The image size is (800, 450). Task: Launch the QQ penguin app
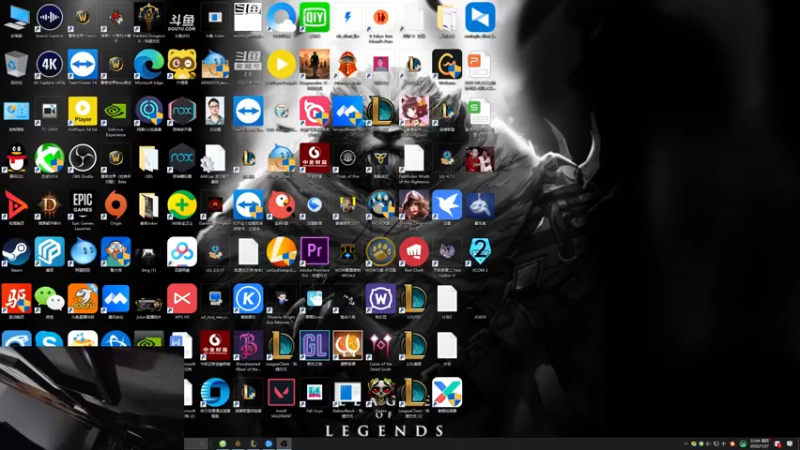pyautogui.click(x=16, y=158)
